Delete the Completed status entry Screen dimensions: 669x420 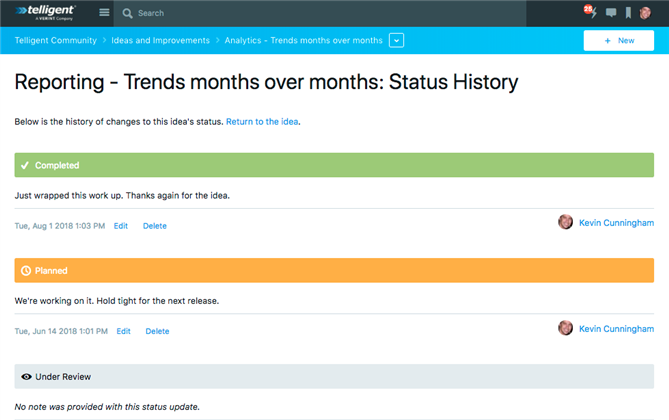(154, 226)
